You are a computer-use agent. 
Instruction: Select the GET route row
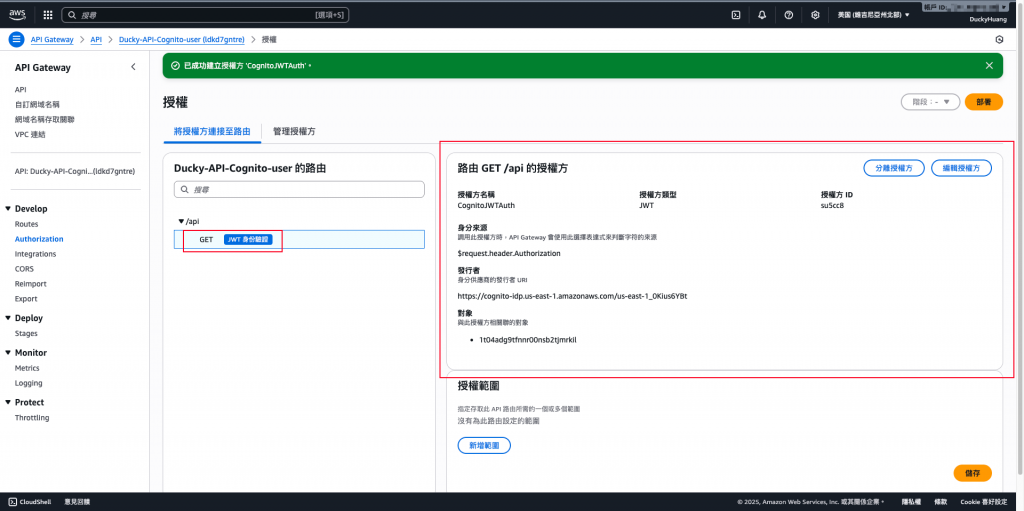(x=299, y=239)
